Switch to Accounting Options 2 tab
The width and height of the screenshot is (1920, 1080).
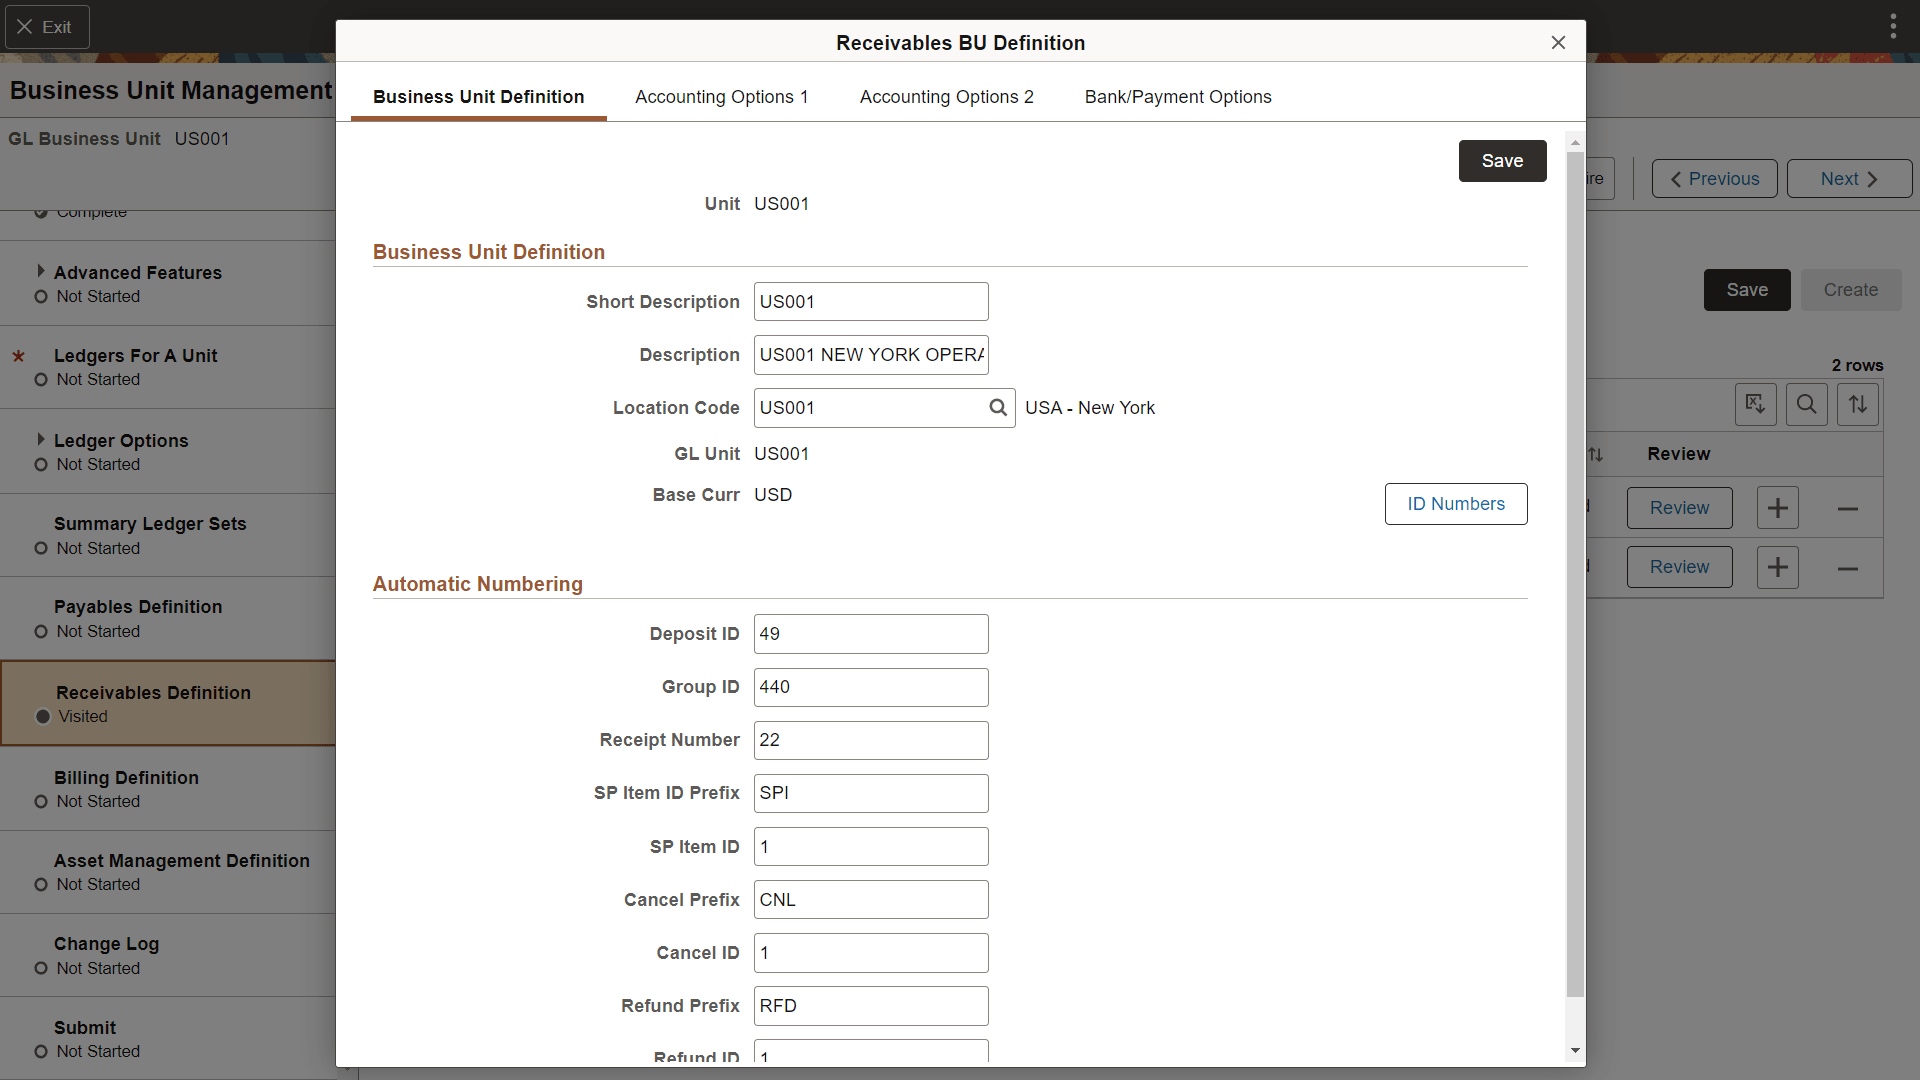pyautogui.click(x=946, y=97)
